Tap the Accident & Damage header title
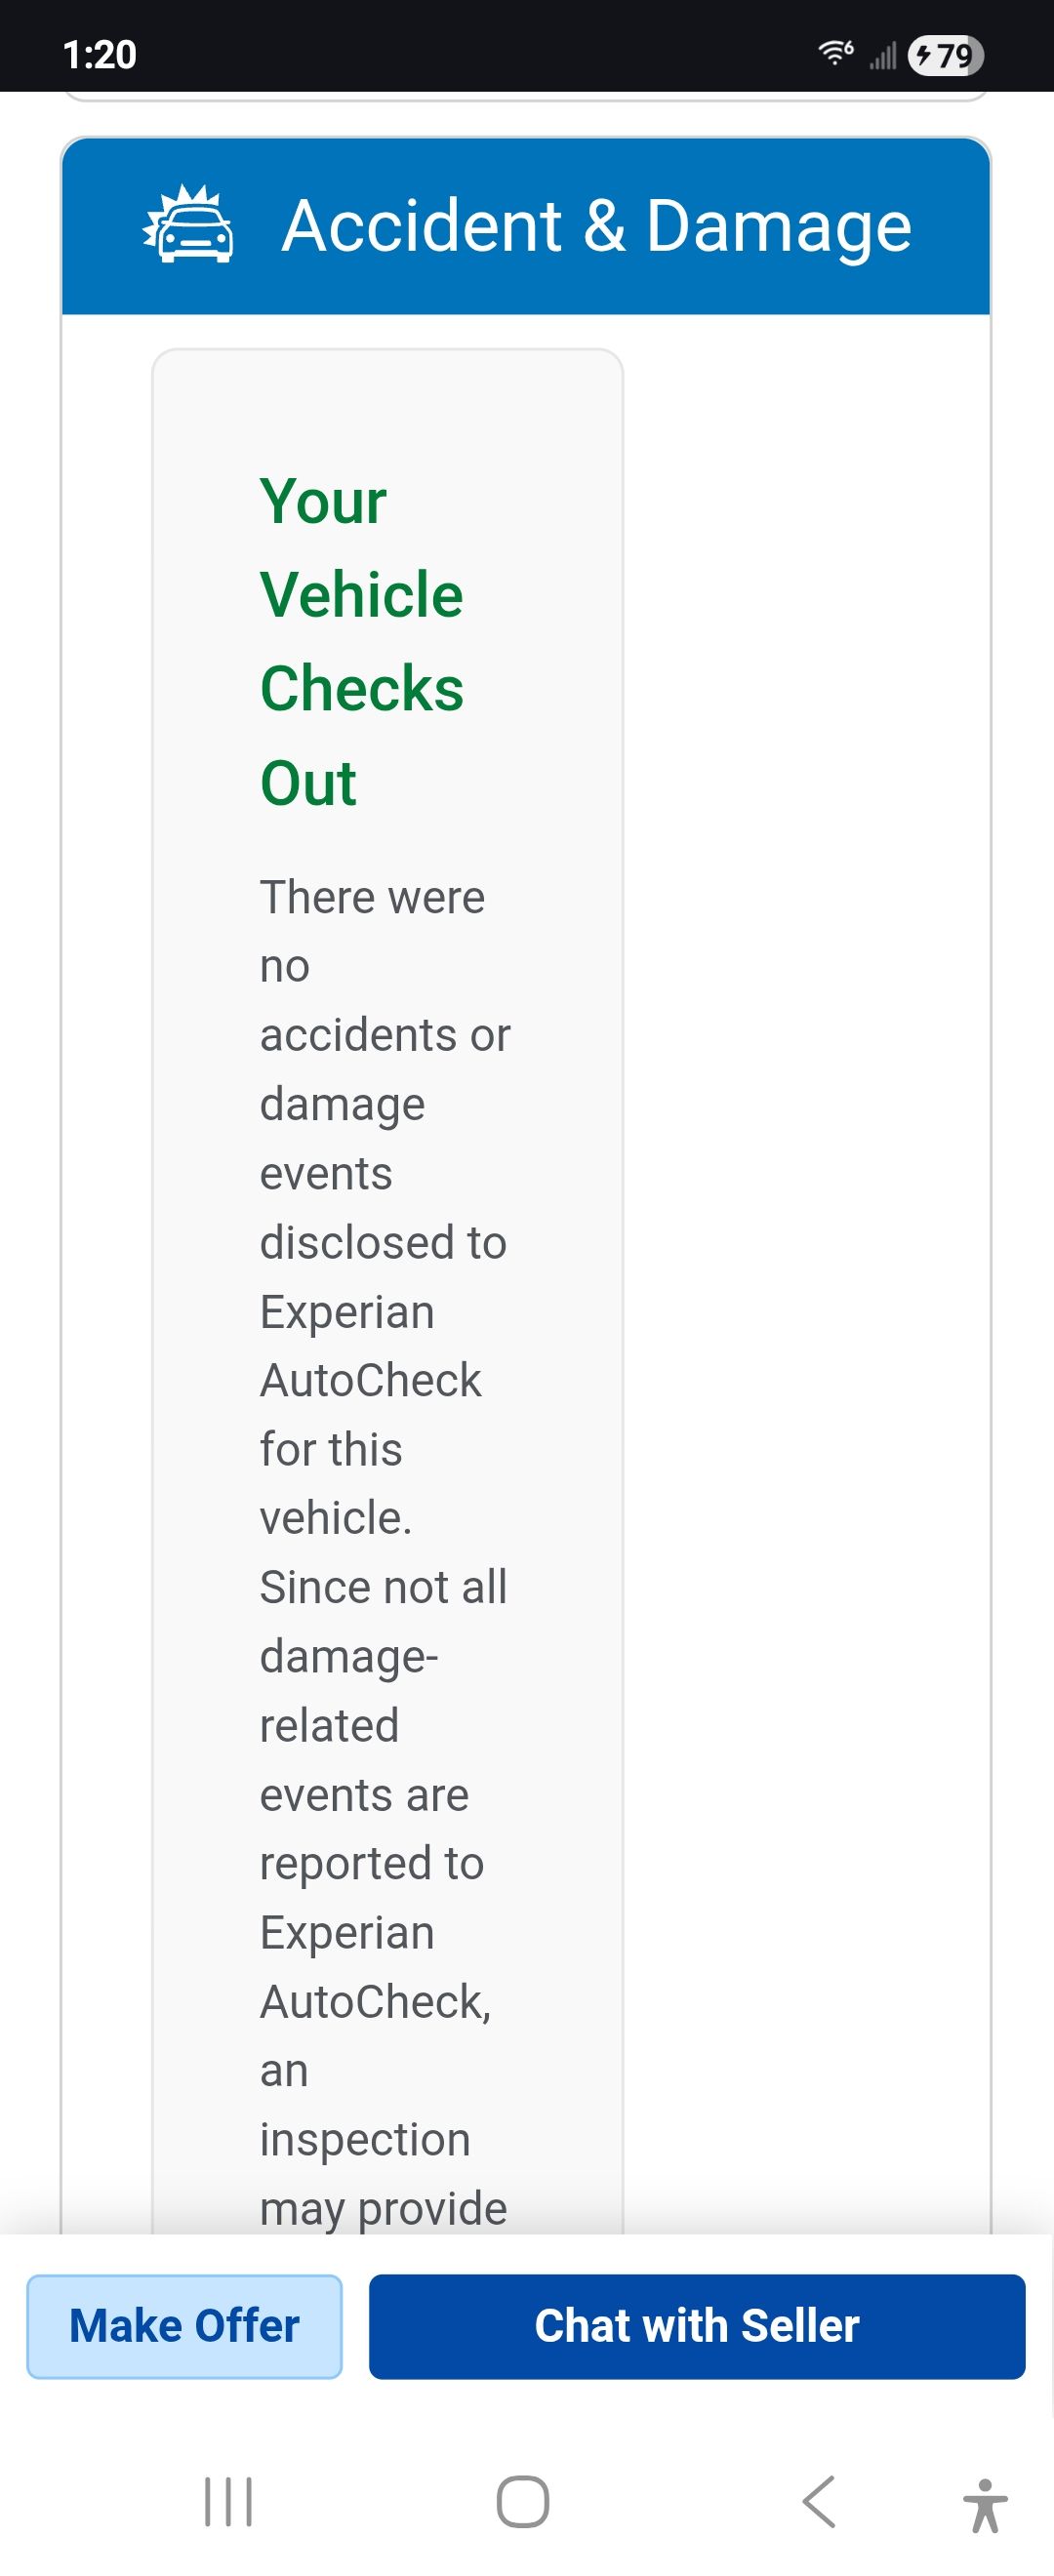This screenshot has height=2576, width=1054. [x=597, y=225]
